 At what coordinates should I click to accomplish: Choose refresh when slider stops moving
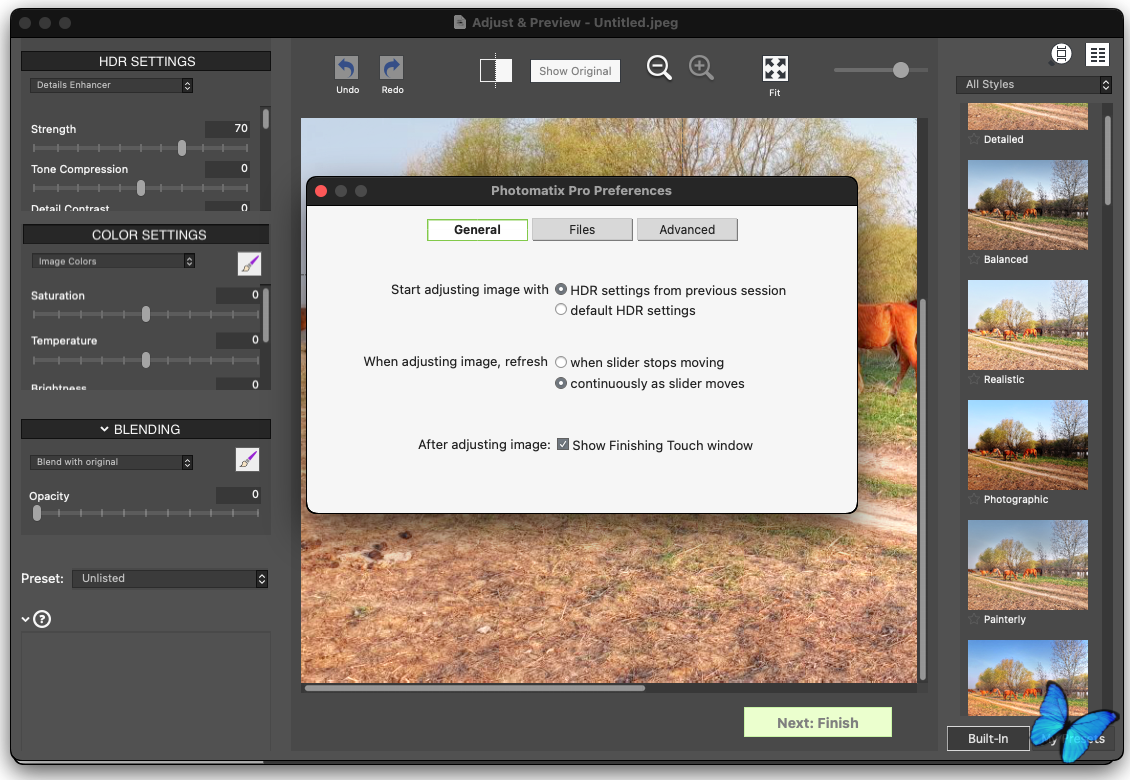point(561,362)
